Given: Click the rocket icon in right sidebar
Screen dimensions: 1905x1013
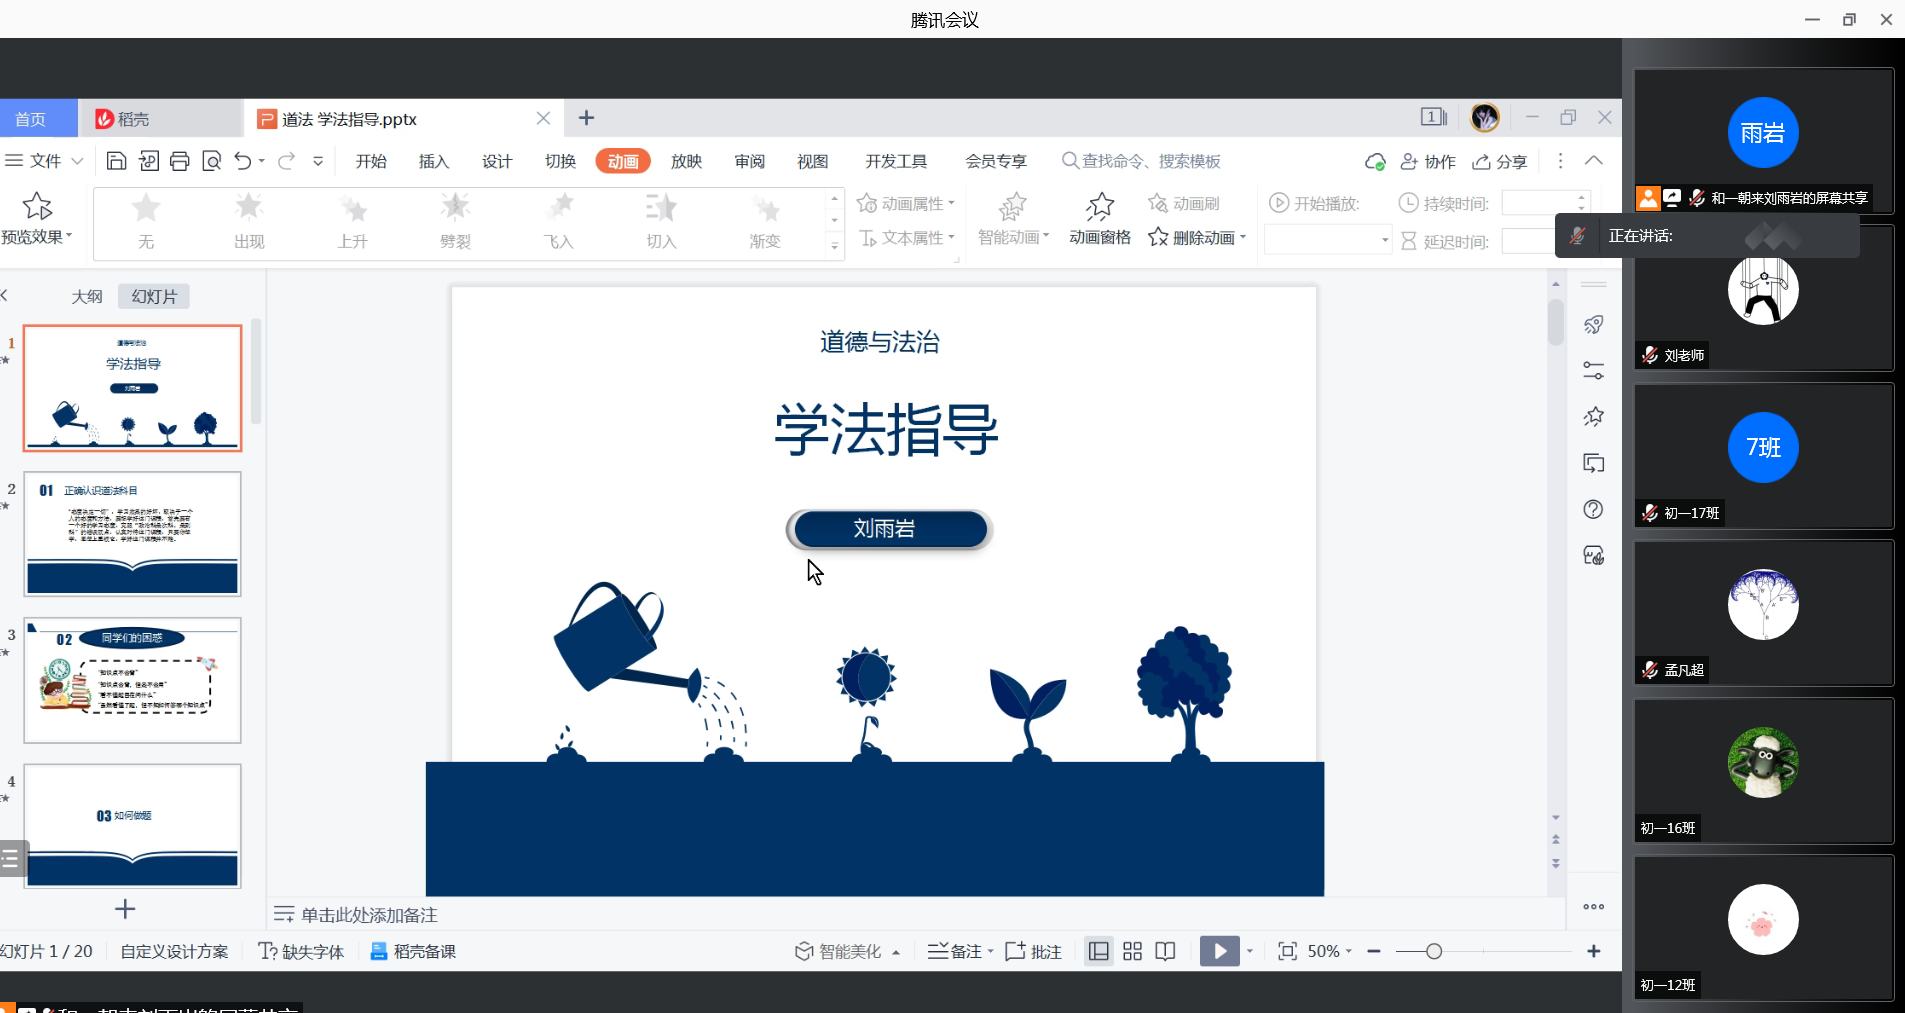Looking at the screenshot, I should pyautogui.click(x=1594, y=325).
